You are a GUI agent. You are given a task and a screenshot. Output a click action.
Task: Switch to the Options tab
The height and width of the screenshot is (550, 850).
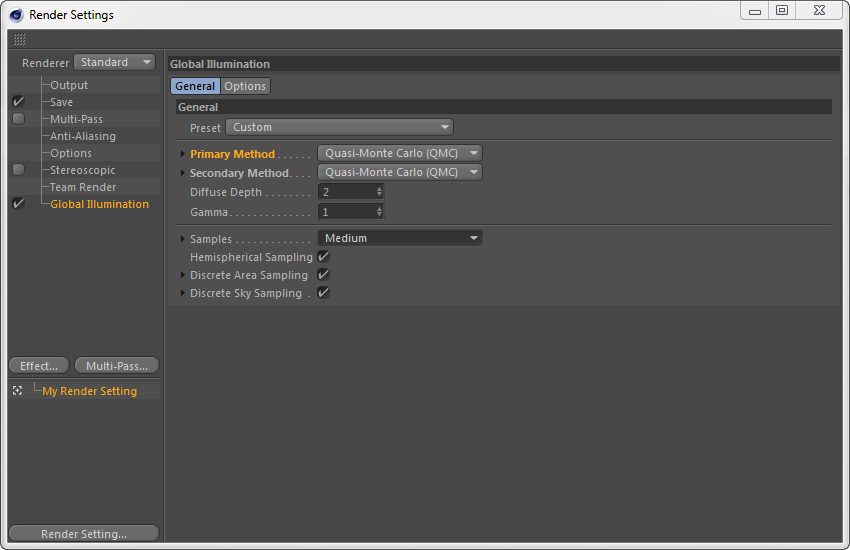click(245, 86)
